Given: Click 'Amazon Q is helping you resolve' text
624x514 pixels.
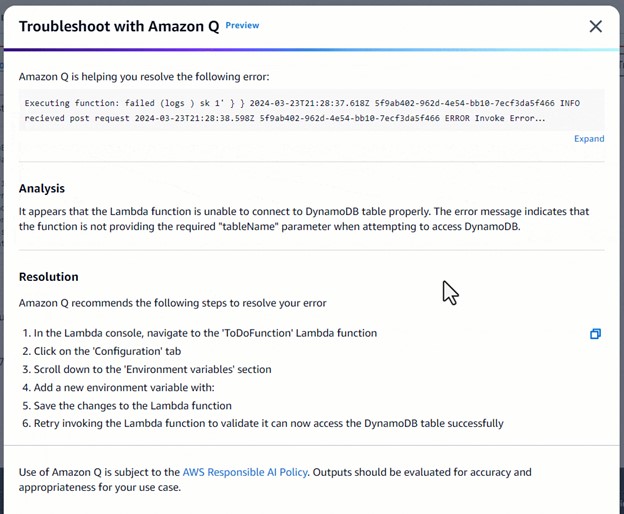Looking at the screenshot, I should [144, 76].
